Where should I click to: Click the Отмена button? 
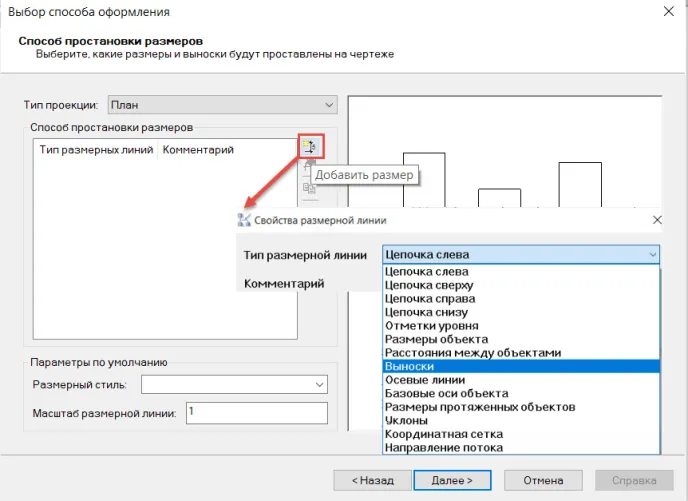pyautogui.click(x=541, y=480)
